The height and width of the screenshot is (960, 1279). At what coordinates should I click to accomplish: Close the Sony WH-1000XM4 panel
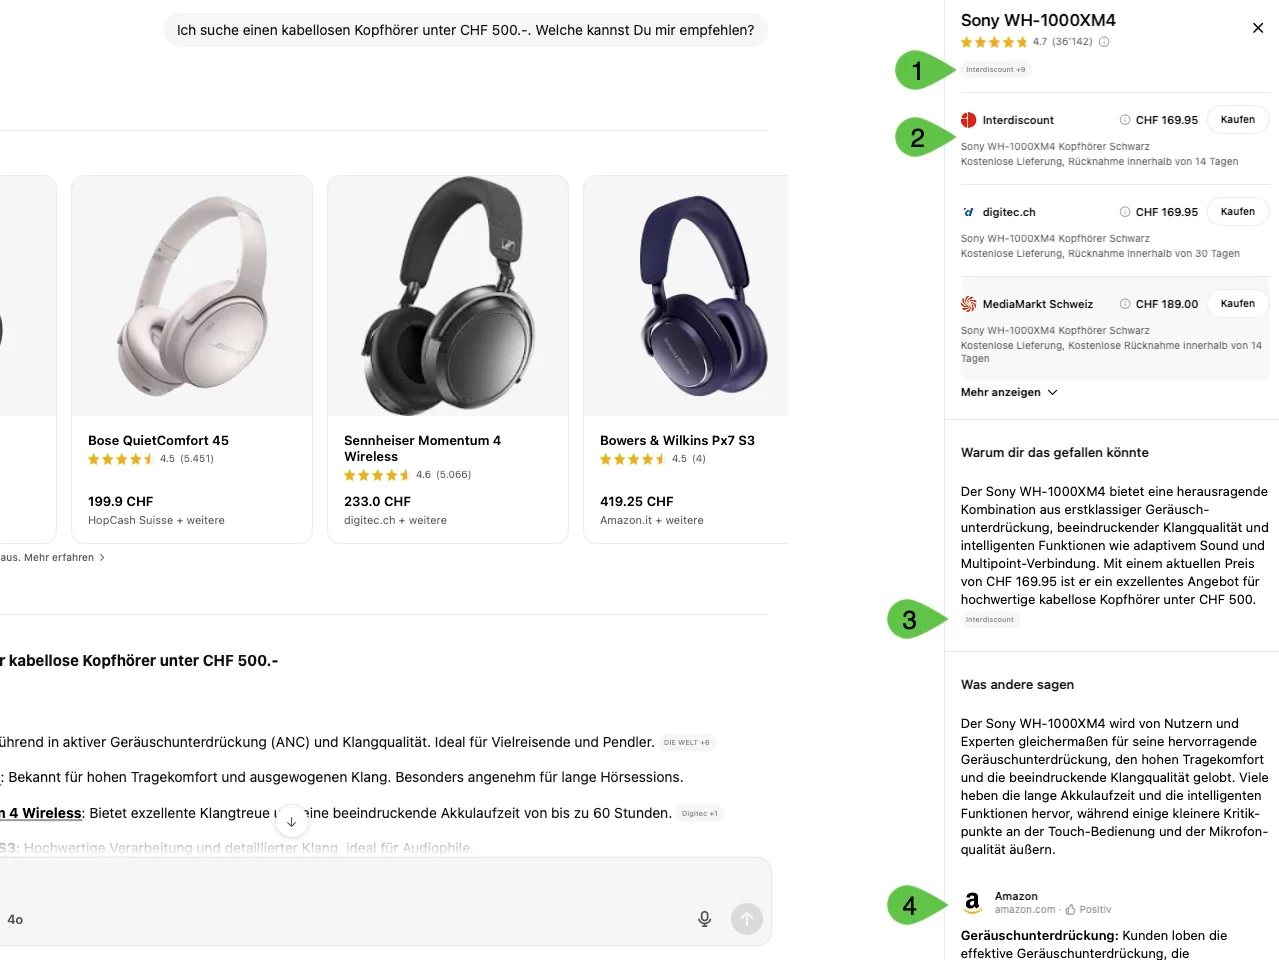pyautogui.click(x=1257, y=28)
